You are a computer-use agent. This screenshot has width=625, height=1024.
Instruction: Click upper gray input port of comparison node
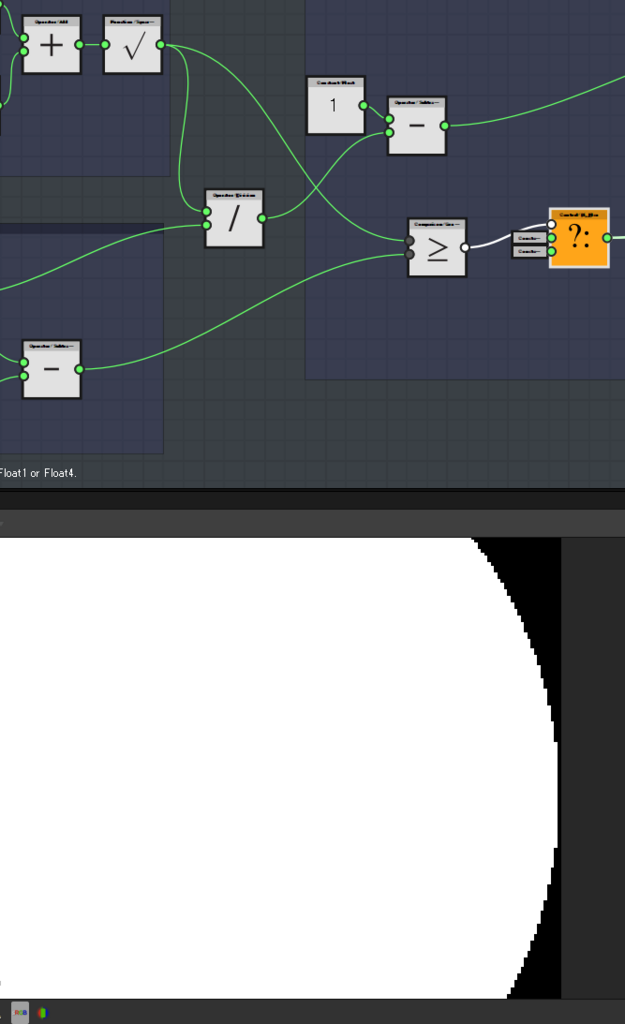coord(409,241)
